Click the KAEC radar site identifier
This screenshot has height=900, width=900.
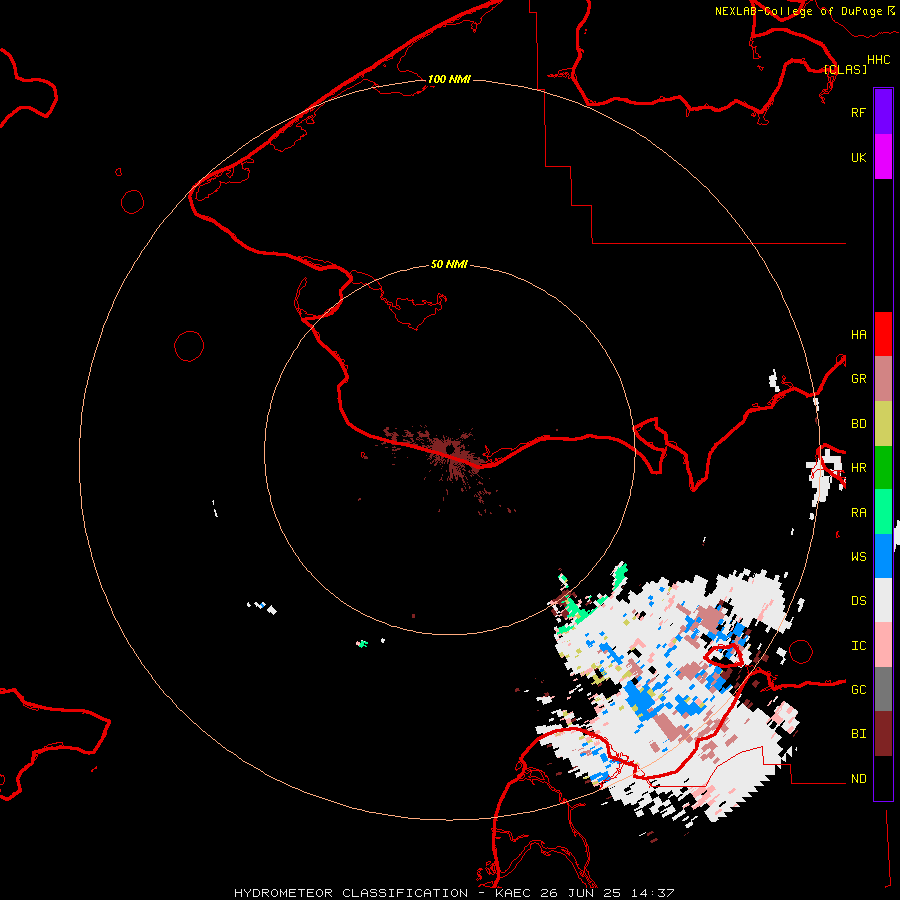pos(514,893)
